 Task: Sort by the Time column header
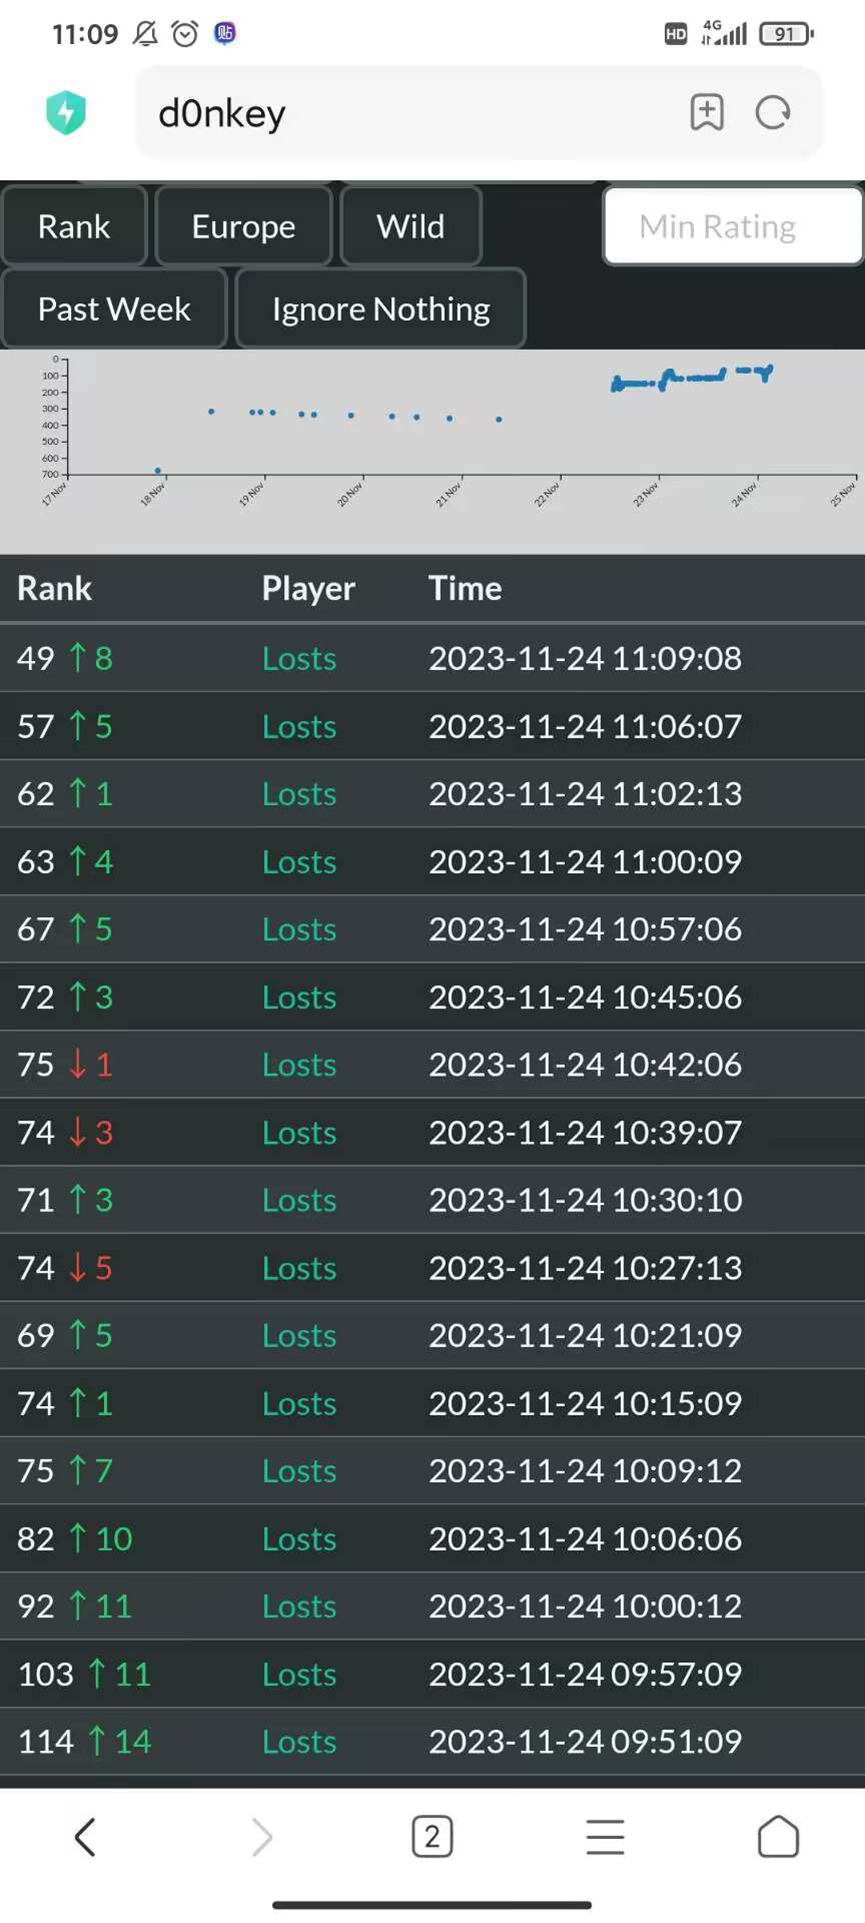click(x=465, y=588)
